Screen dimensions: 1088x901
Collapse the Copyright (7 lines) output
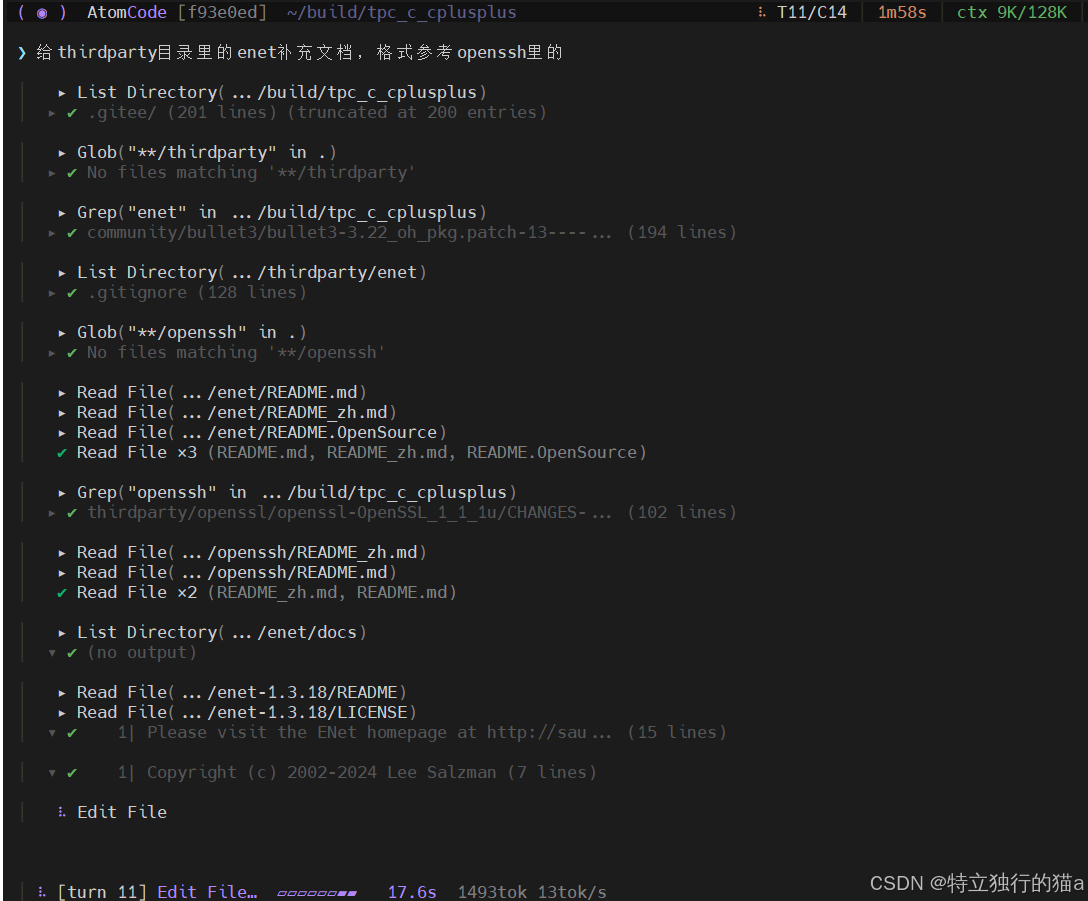tap(52, 773)
